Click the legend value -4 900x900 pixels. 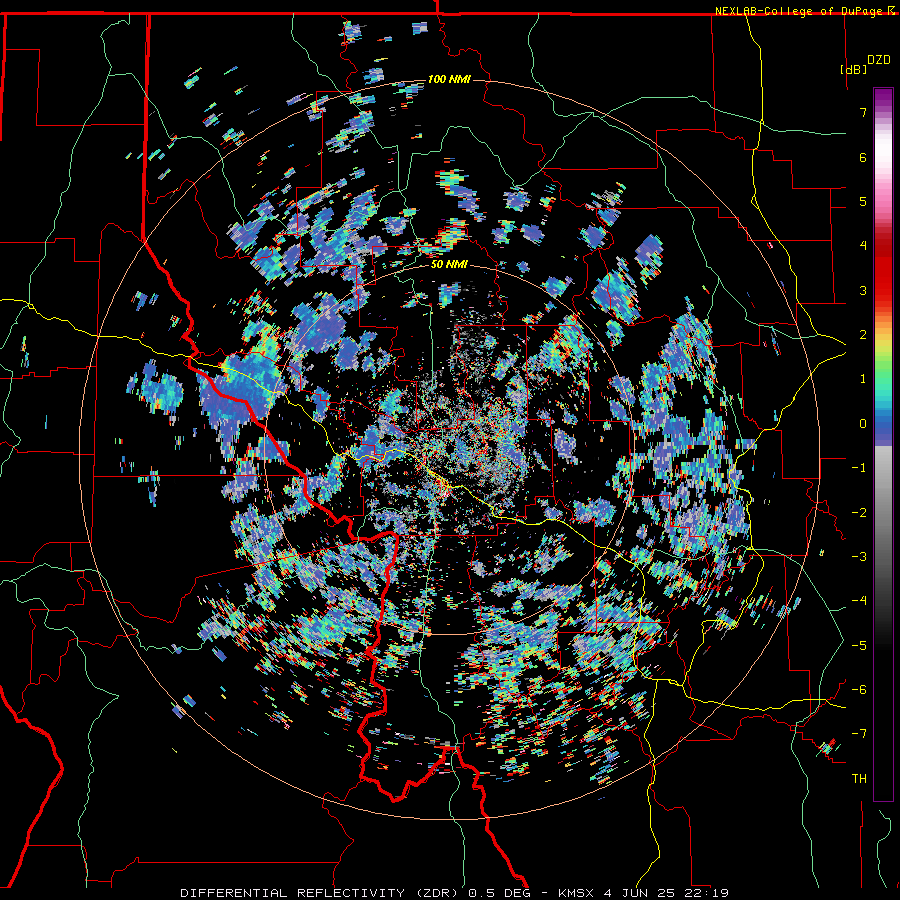[x=859, y=601]
